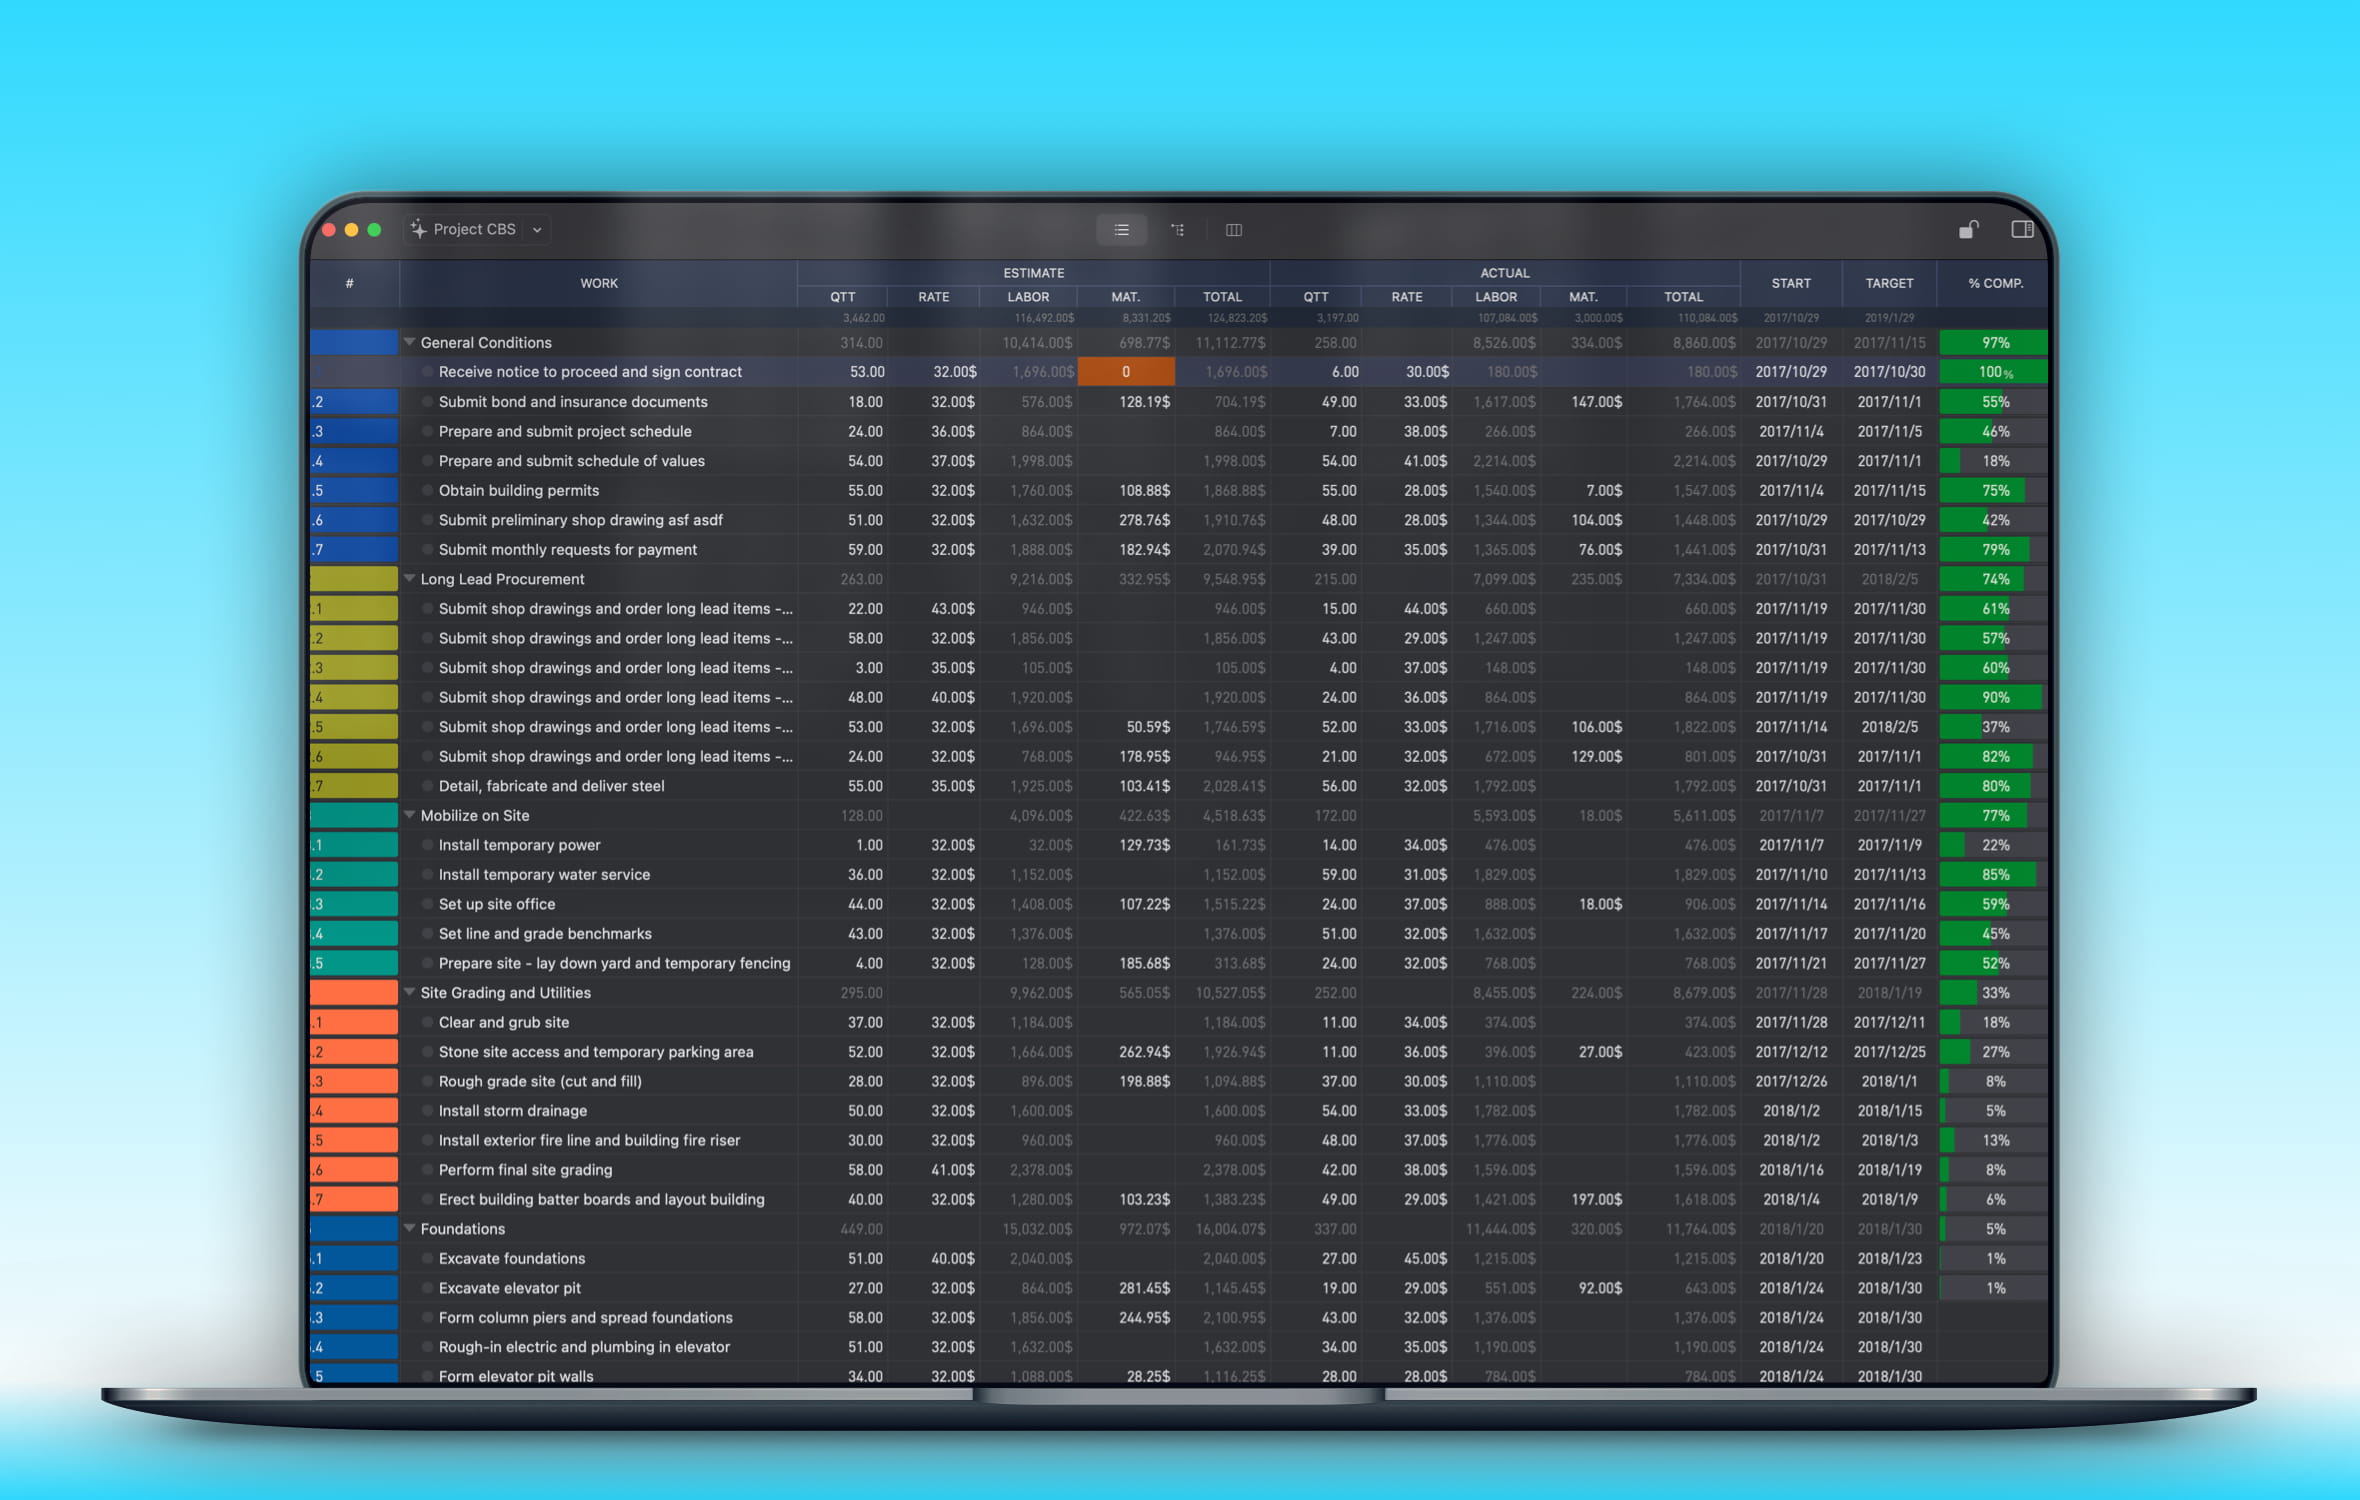Screen dimensions: 2360x1500
Task: Switch to the tree outline view icon
Action: coord(1178,230)
